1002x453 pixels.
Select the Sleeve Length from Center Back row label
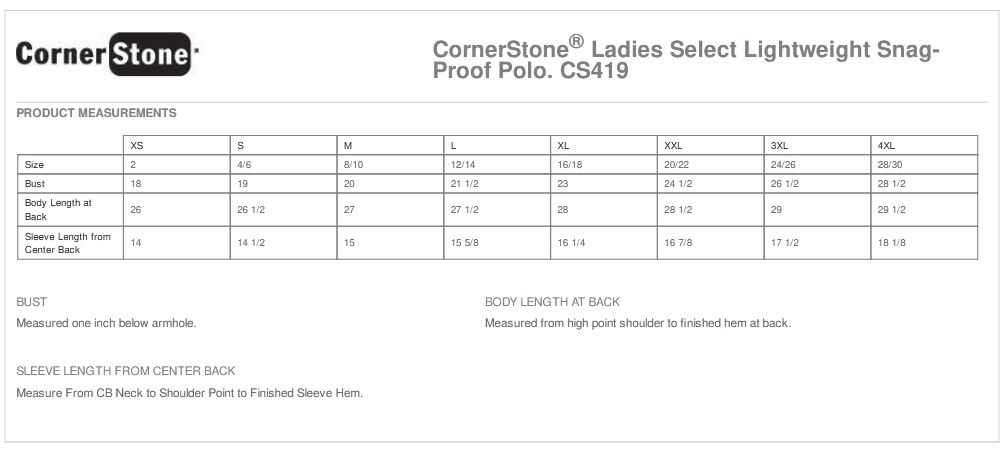tap(67, 243)
